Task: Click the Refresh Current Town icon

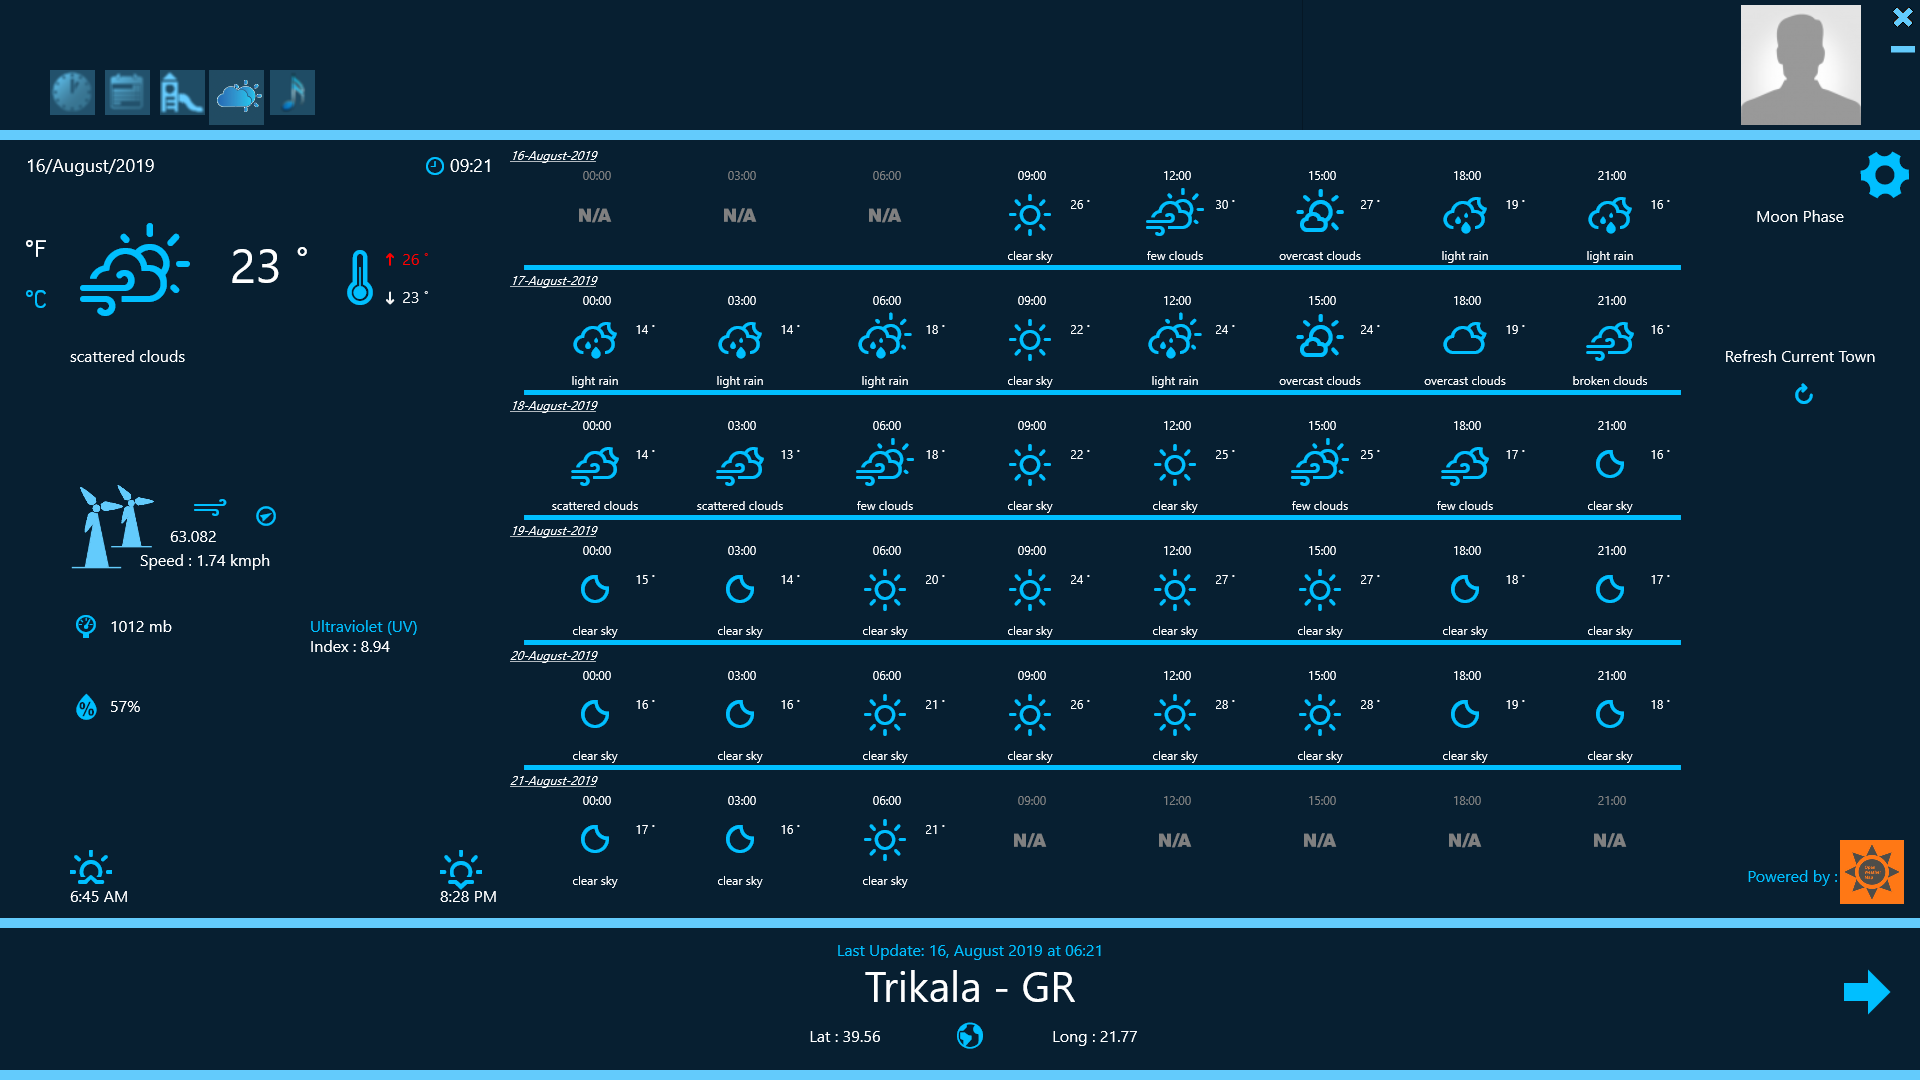Action: 1800,392
